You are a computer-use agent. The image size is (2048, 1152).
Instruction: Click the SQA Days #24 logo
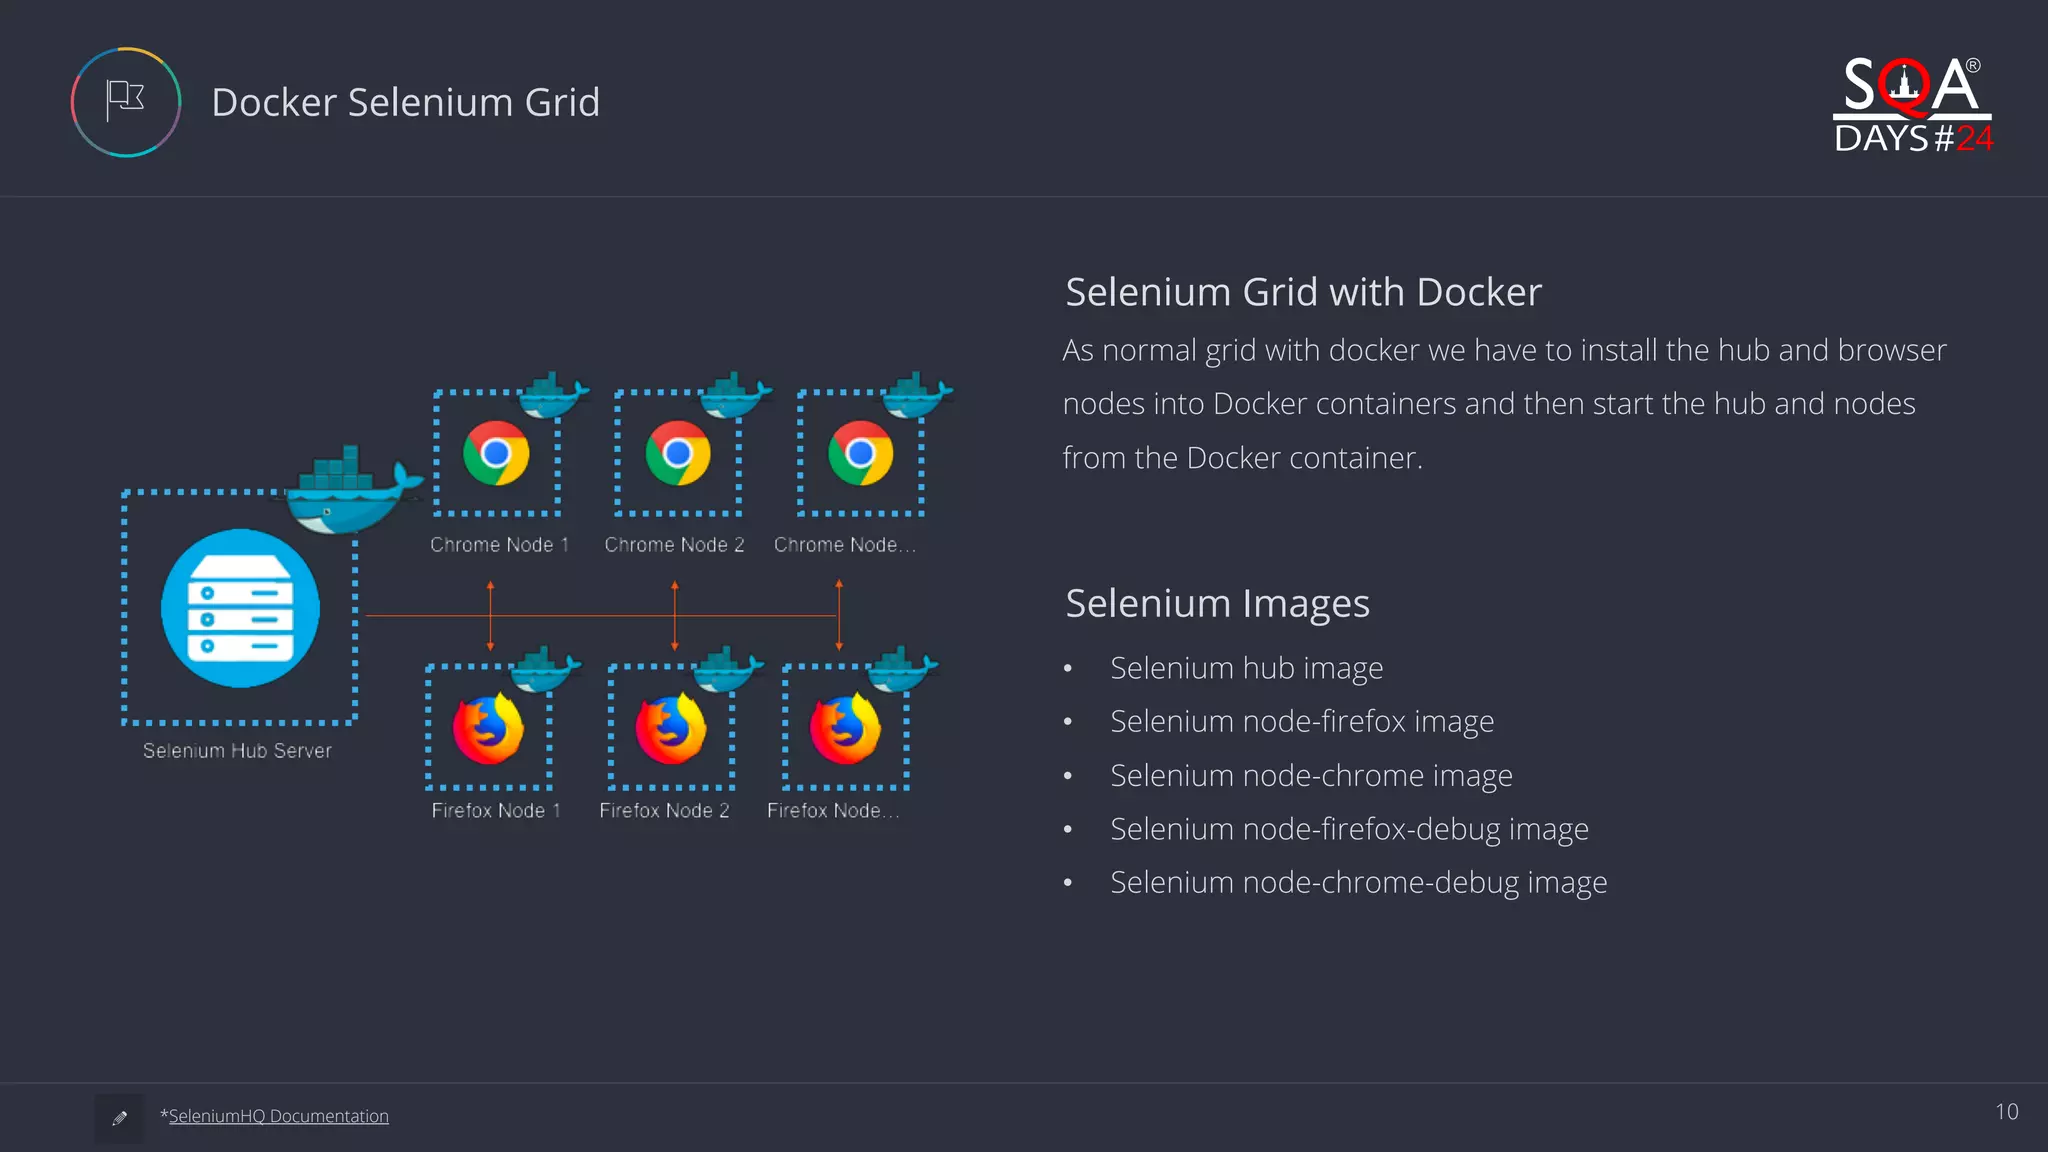click(1912, 105)
